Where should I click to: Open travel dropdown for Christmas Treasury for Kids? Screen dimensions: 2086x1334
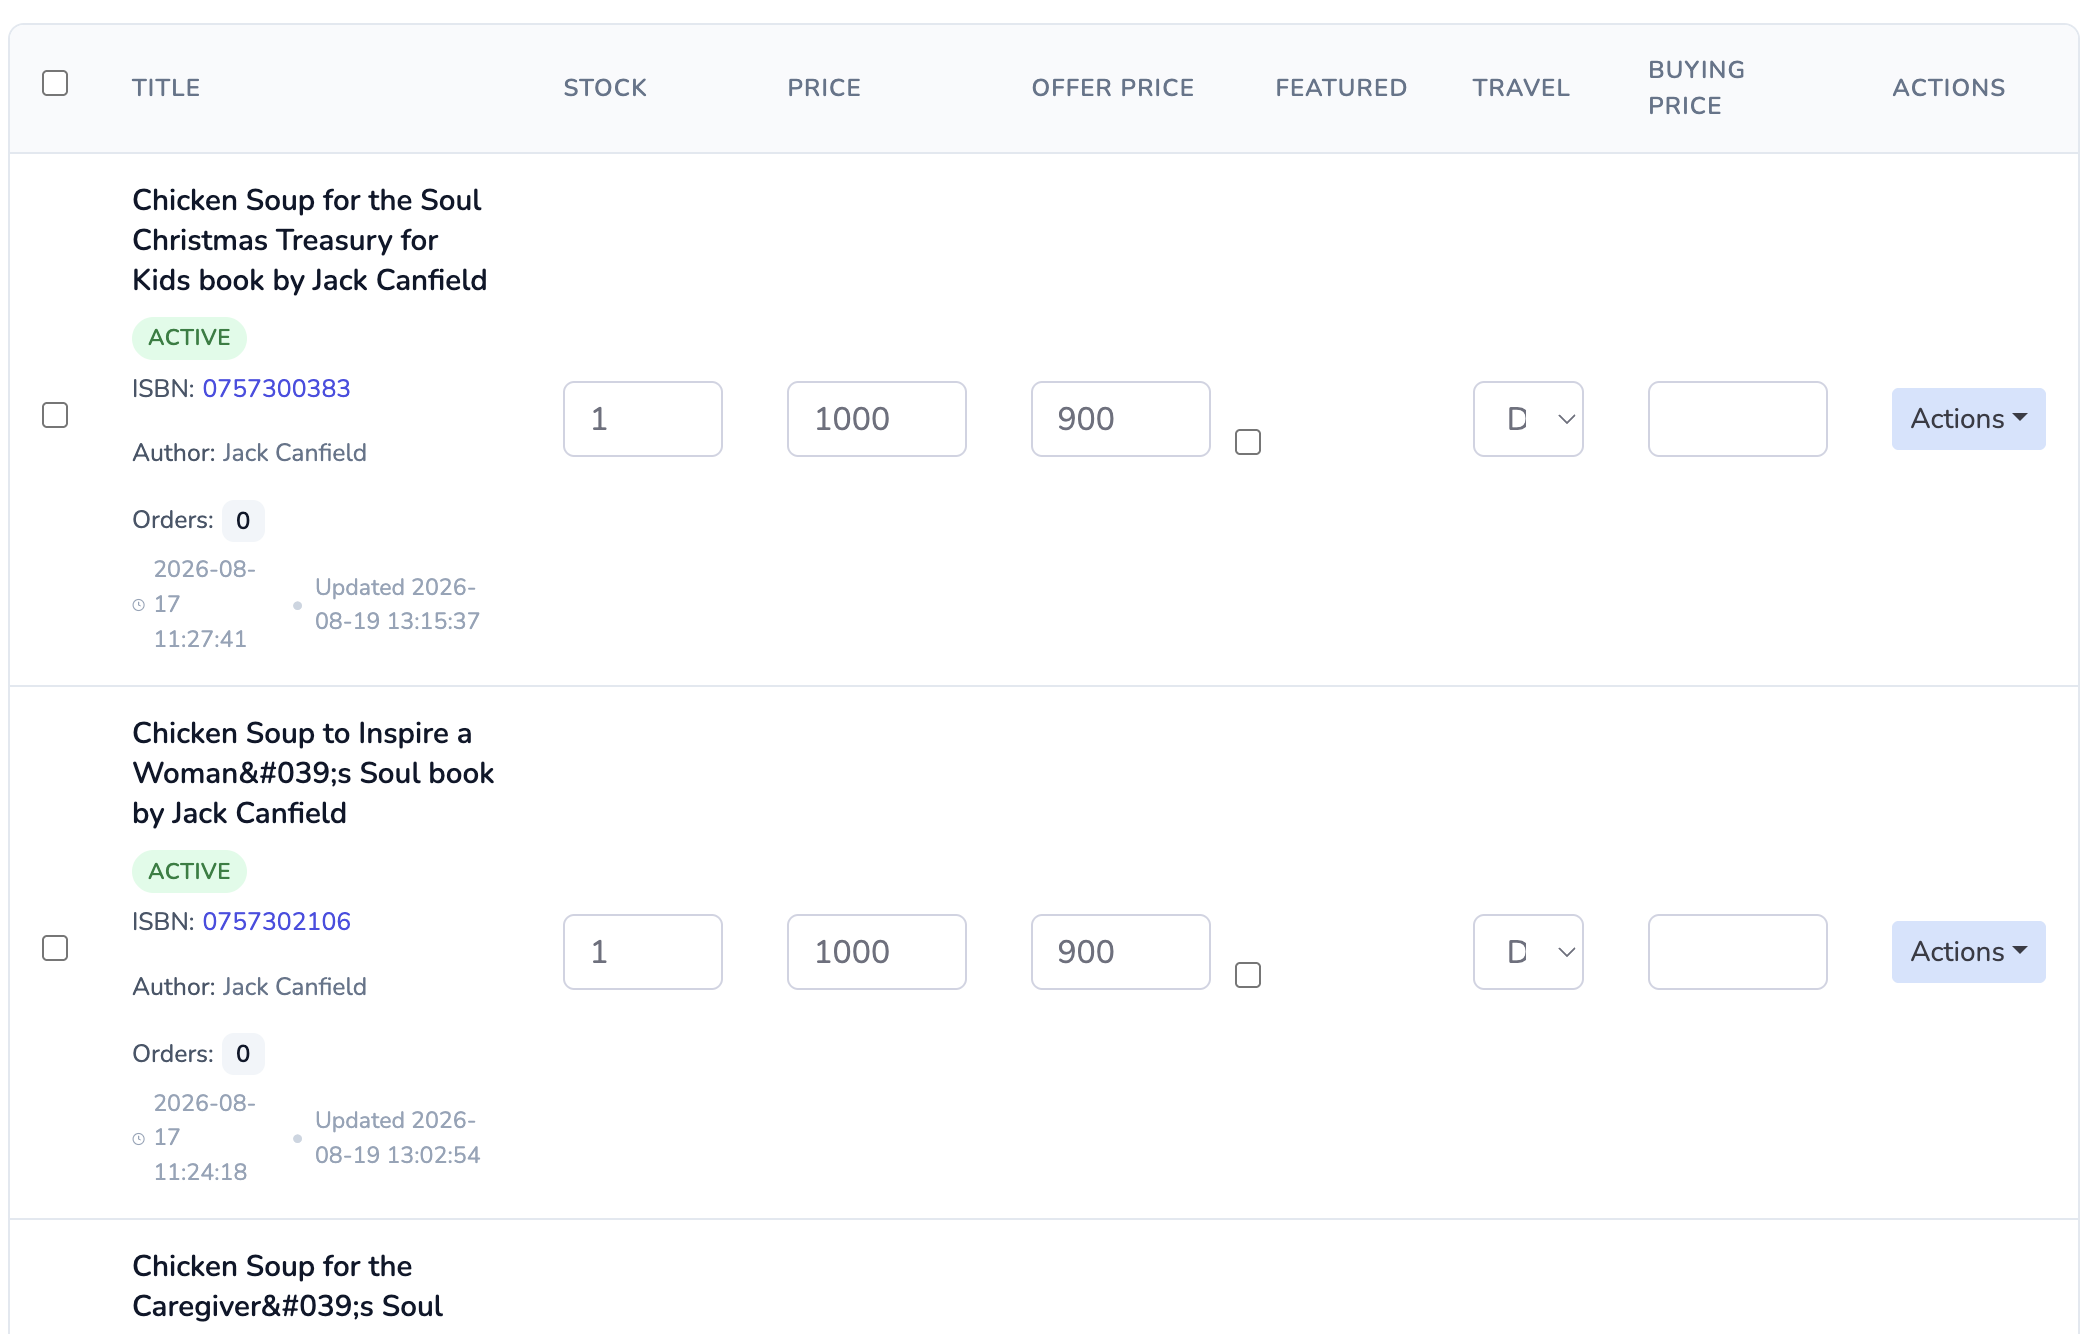point(1528,419)
